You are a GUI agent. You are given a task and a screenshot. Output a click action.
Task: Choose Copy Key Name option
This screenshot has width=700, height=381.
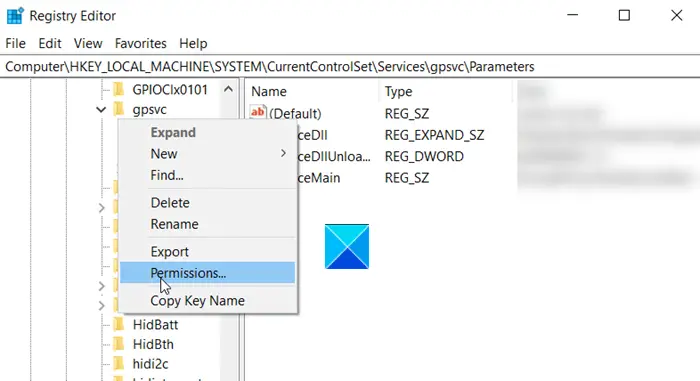(197, 301)
